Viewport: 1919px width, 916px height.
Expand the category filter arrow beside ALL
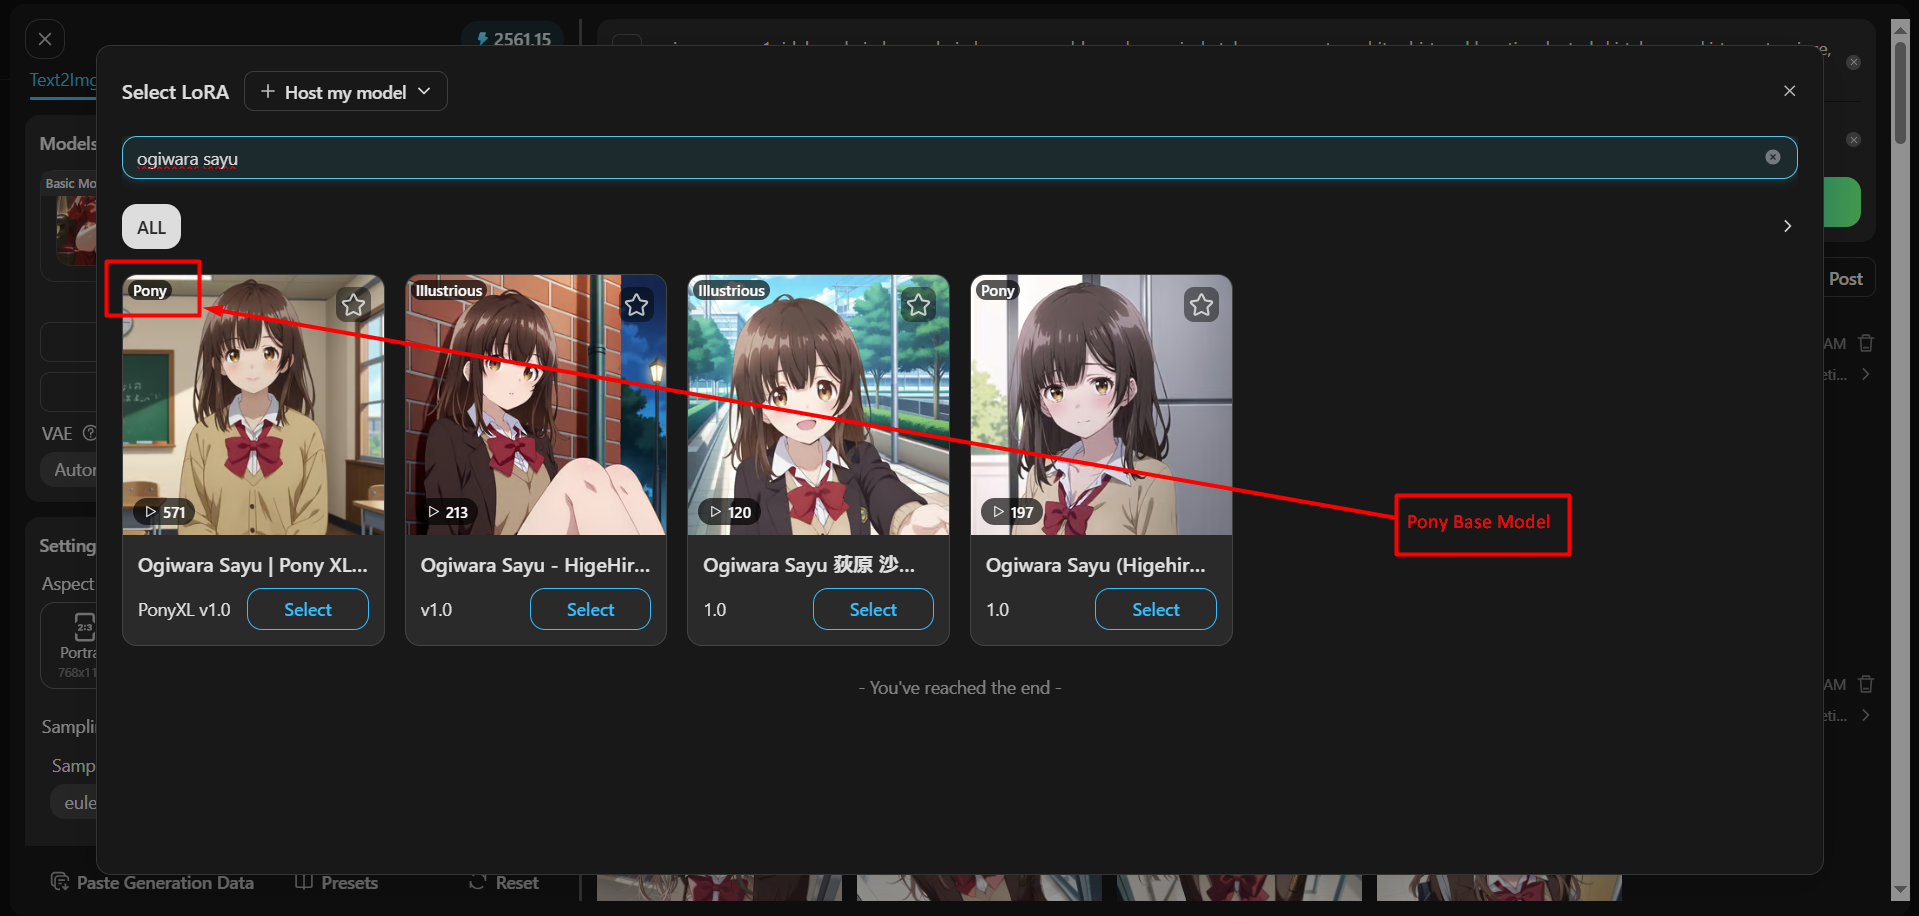1787,226
